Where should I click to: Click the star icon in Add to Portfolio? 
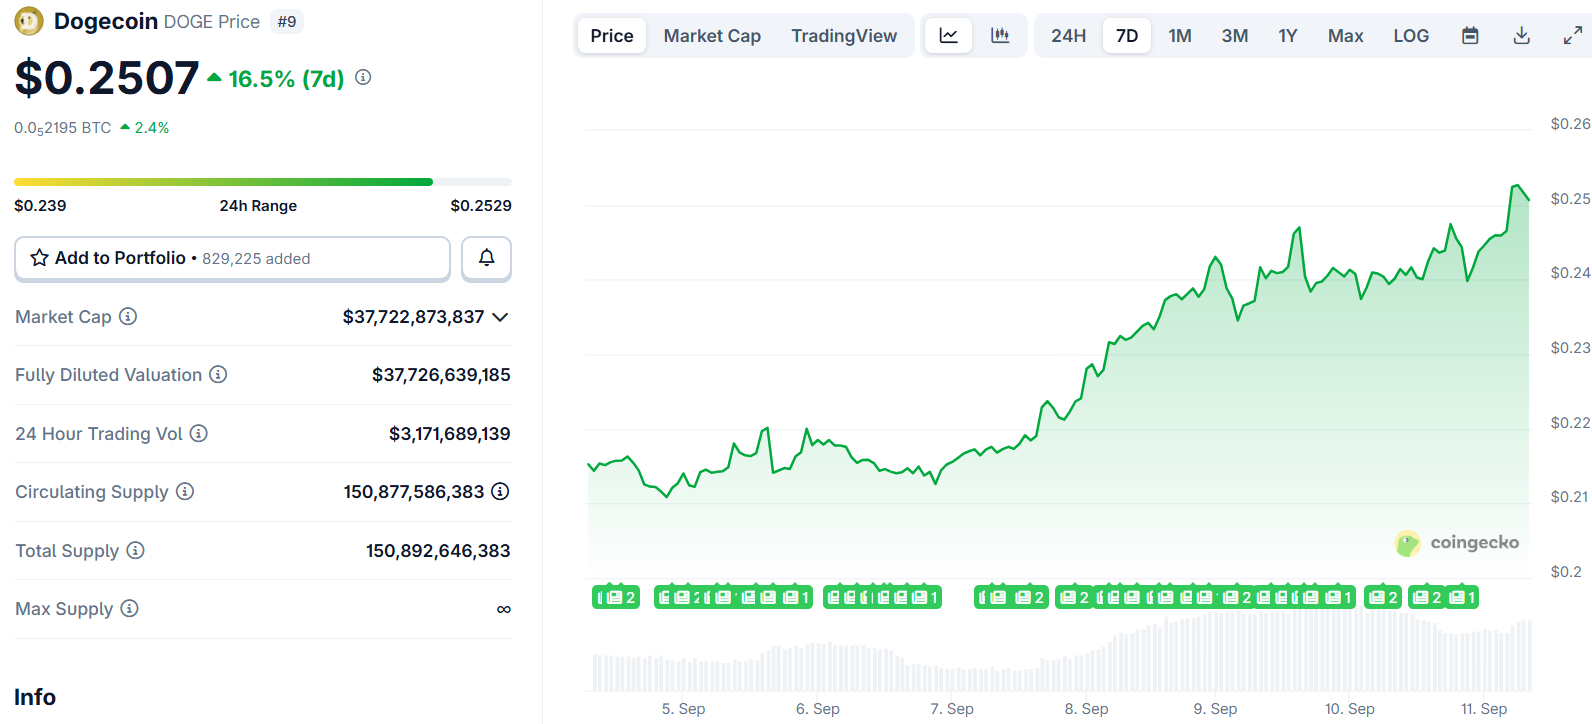tap(39, 258)
